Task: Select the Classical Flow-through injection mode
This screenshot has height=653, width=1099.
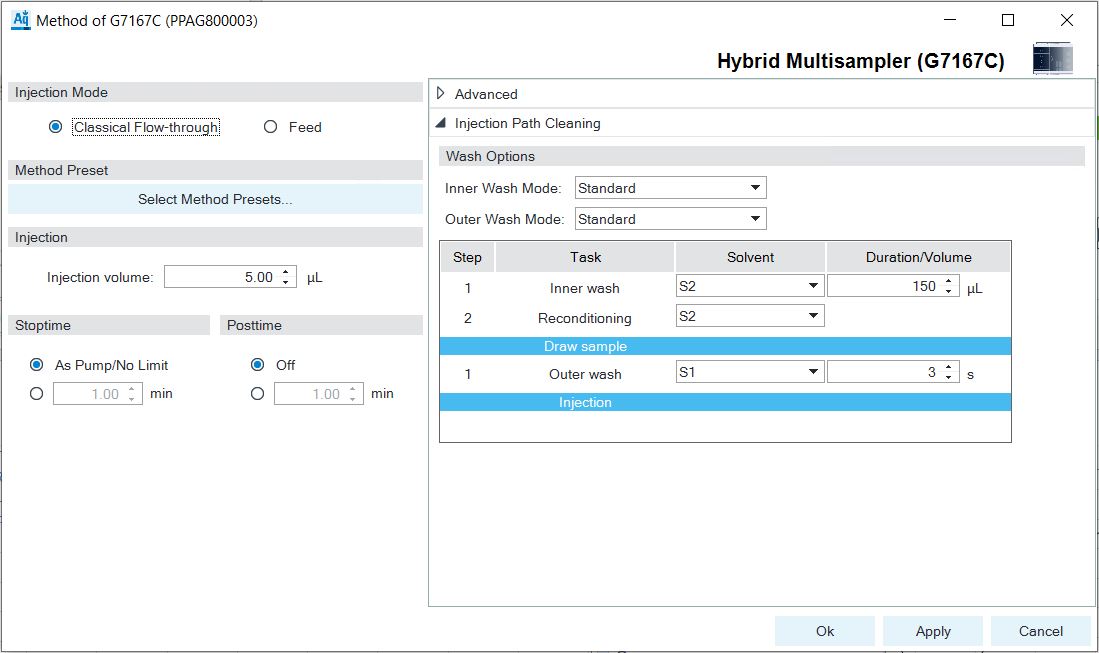Action: tap(56, 127)
